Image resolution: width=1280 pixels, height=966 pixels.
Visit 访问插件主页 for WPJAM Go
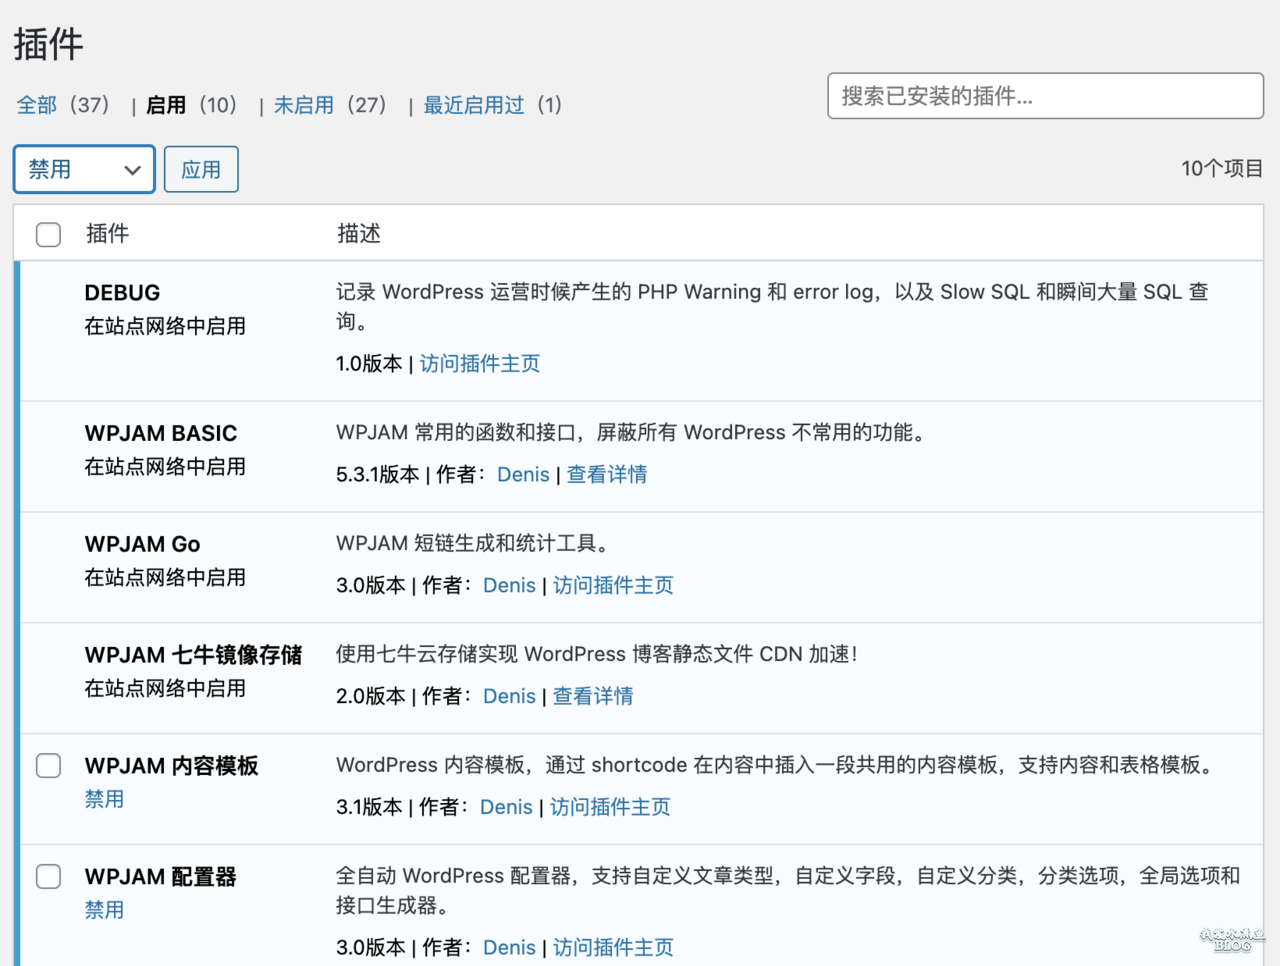coord(613,585)
